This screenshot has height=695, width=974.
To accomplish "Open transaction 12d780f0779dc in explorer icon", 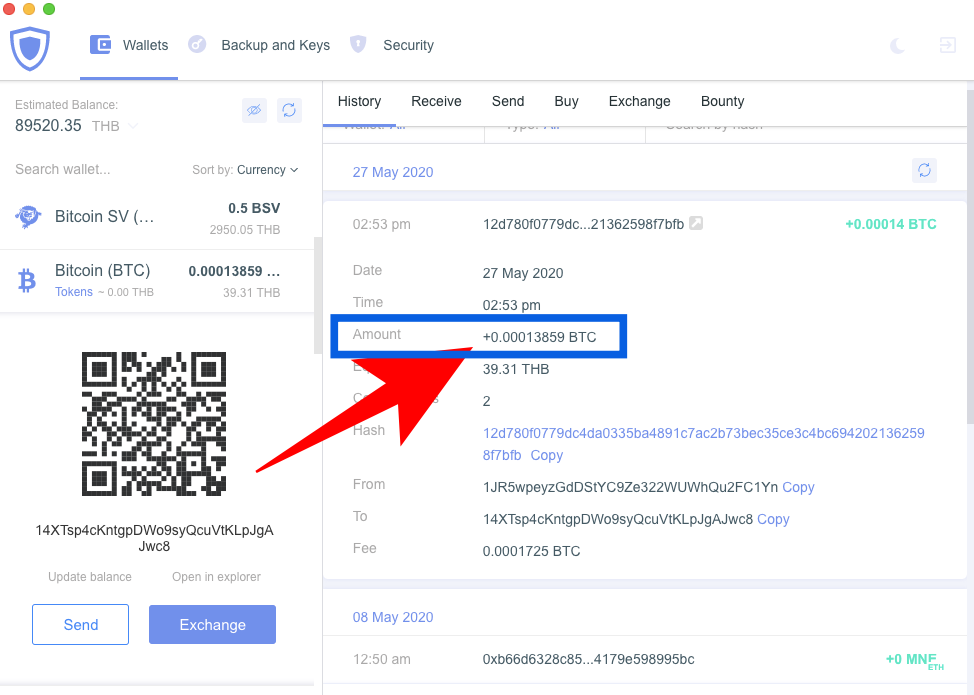I will tap(696, 223).
